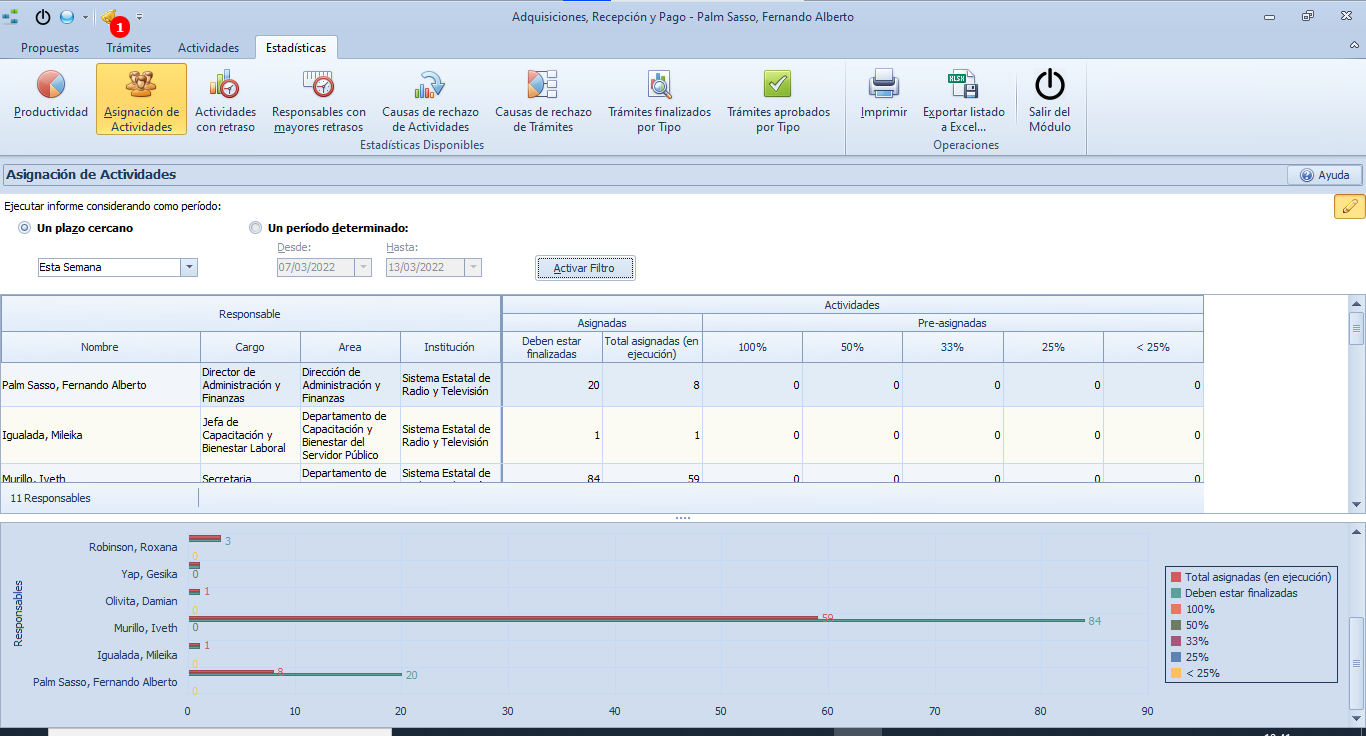The height and width of the screenshot is (736, 1366).
Task: Click the 33% legend entry
Action: (1190, 641)
